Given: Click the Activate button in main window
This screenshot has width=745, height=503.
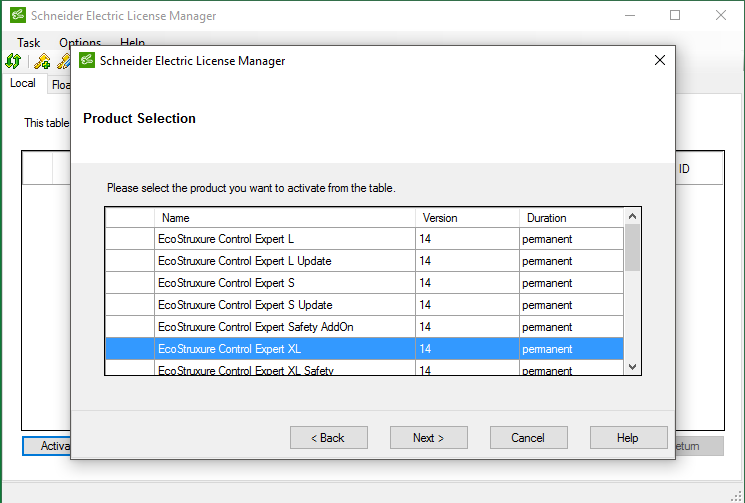Looking at the screenshot, I should point(47,446).
